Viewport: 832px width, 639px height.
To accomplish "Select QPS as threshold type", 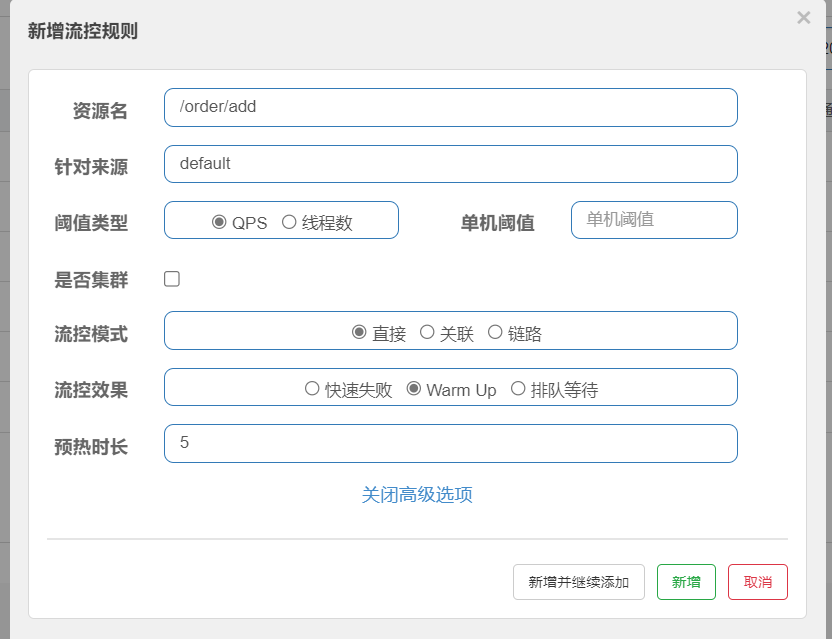I will pos(220,222).
